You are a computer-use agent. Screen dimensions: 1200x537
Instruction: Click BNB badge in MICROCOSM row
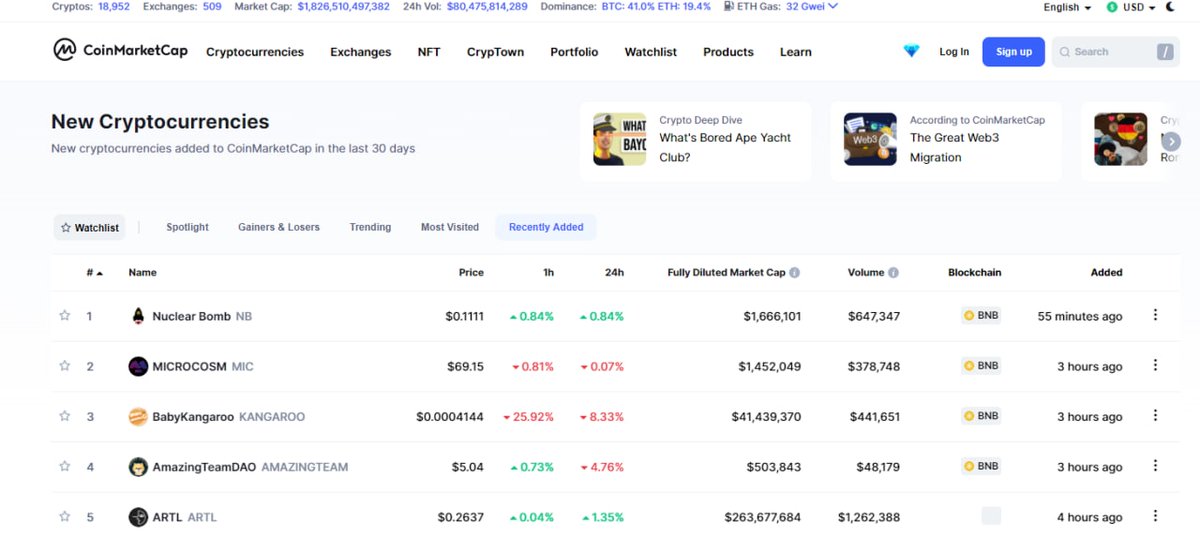(x=981, y=365)
